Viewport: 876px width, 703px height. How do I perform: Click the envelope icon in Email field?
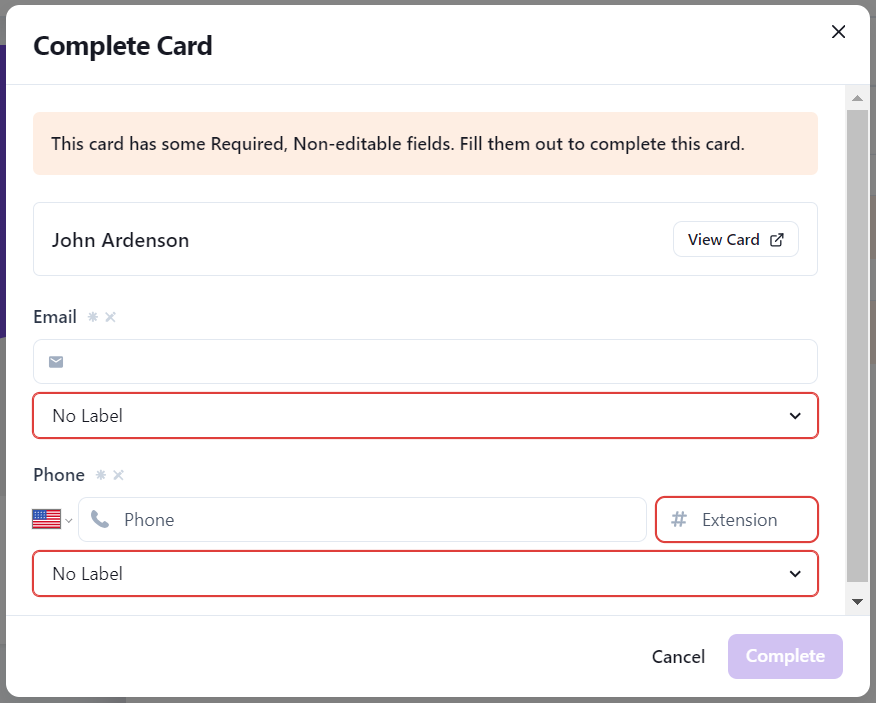56,362
